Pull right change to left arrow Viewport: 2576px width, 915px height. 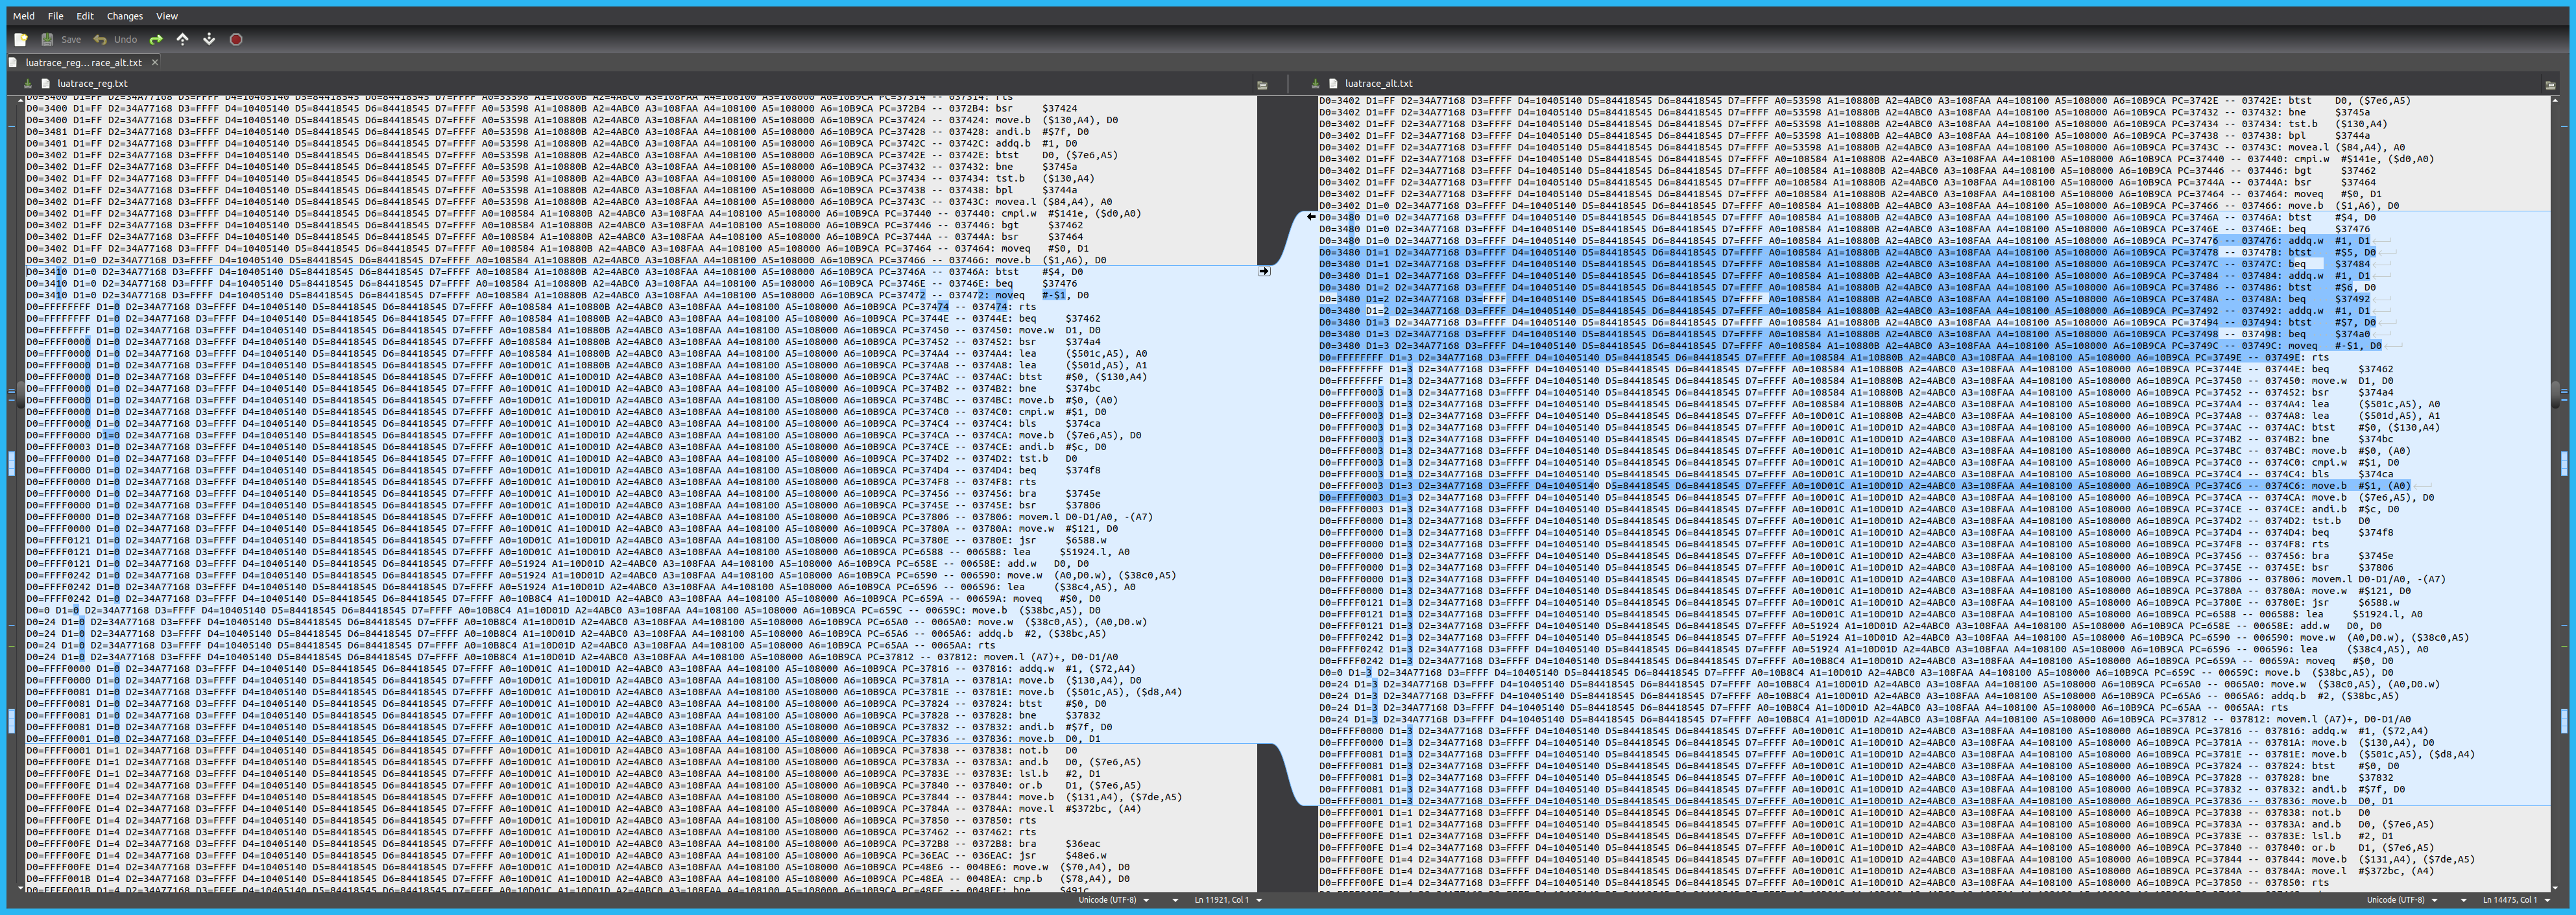click(x=1311, y=217)
